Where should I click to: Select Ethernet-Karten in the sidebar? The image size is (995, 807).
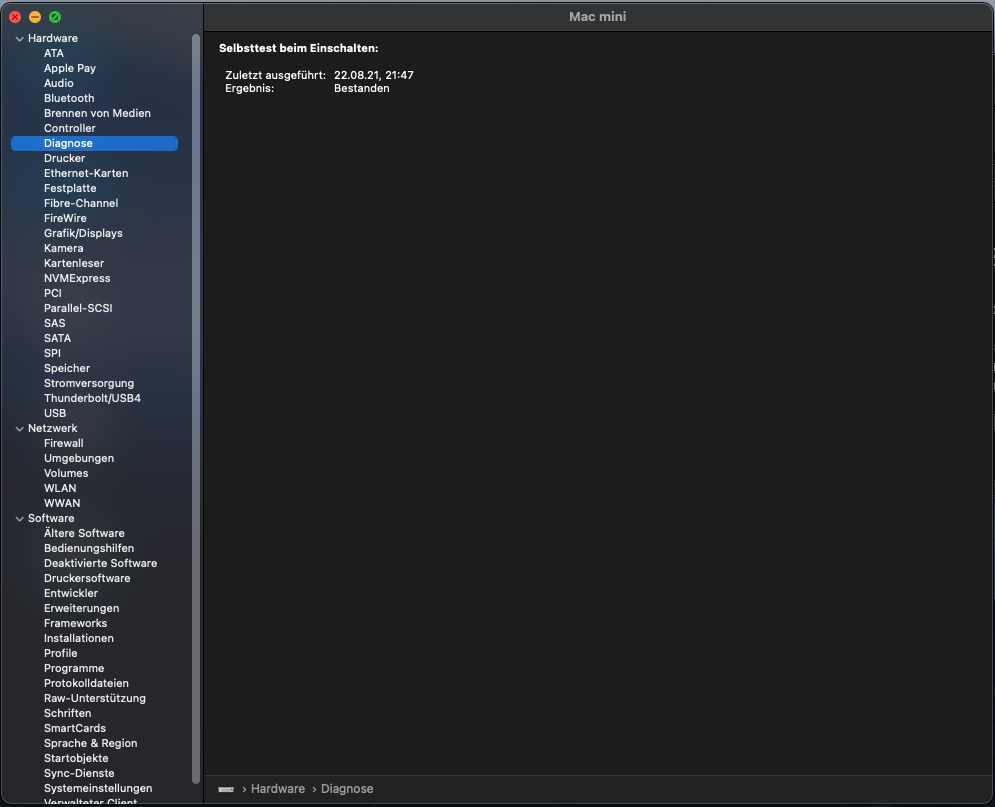pos(86,173)
